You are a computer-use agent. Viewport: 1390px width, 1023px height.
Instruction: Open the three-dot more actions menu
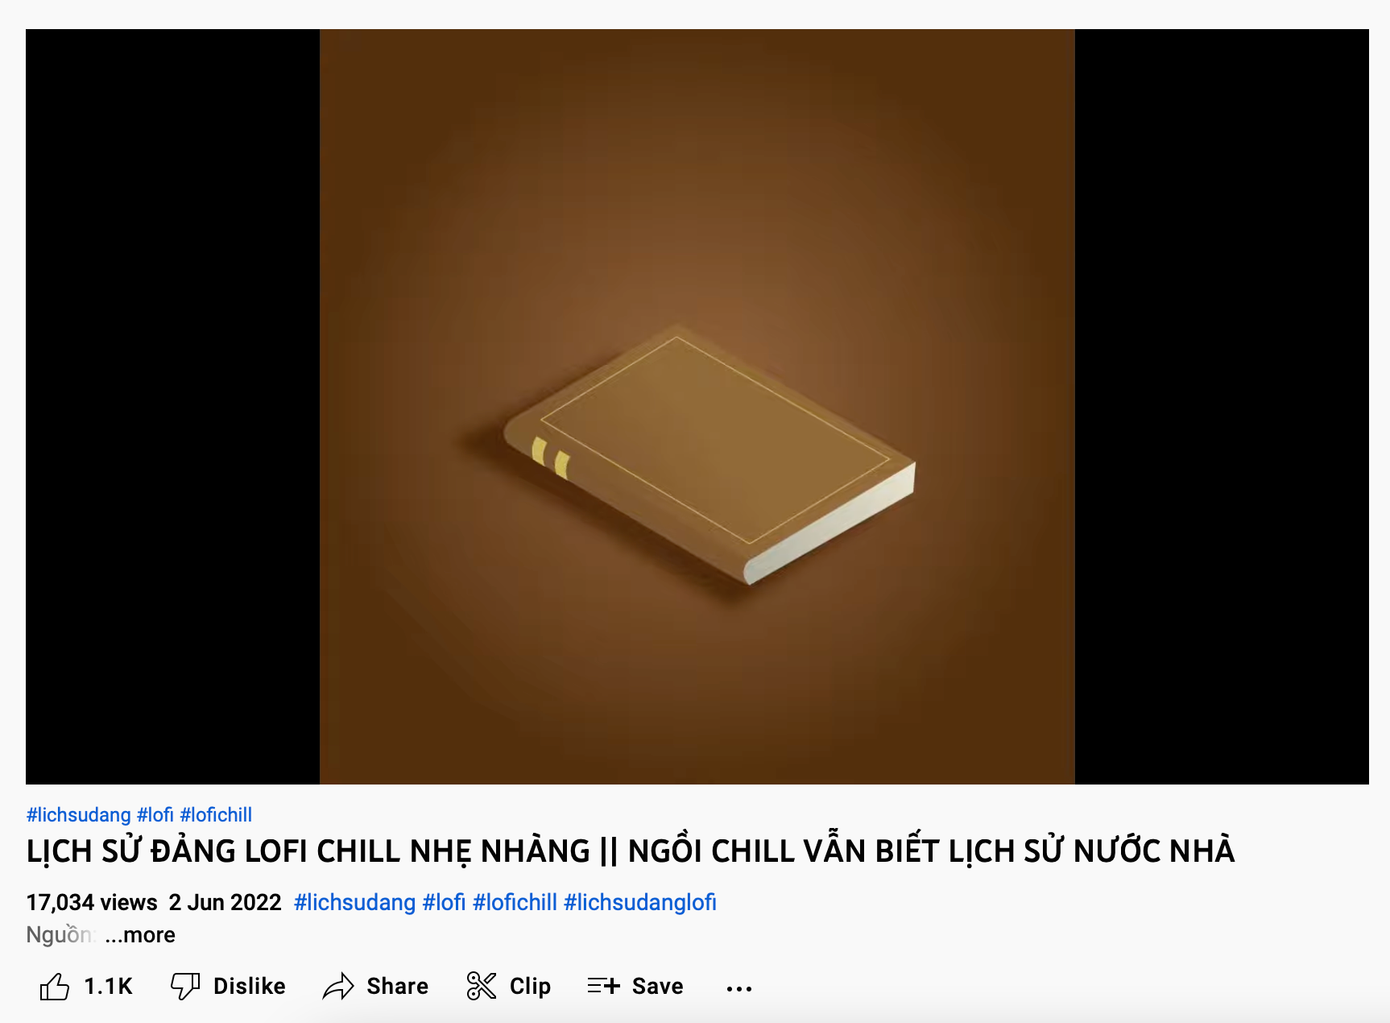[739, 989]
